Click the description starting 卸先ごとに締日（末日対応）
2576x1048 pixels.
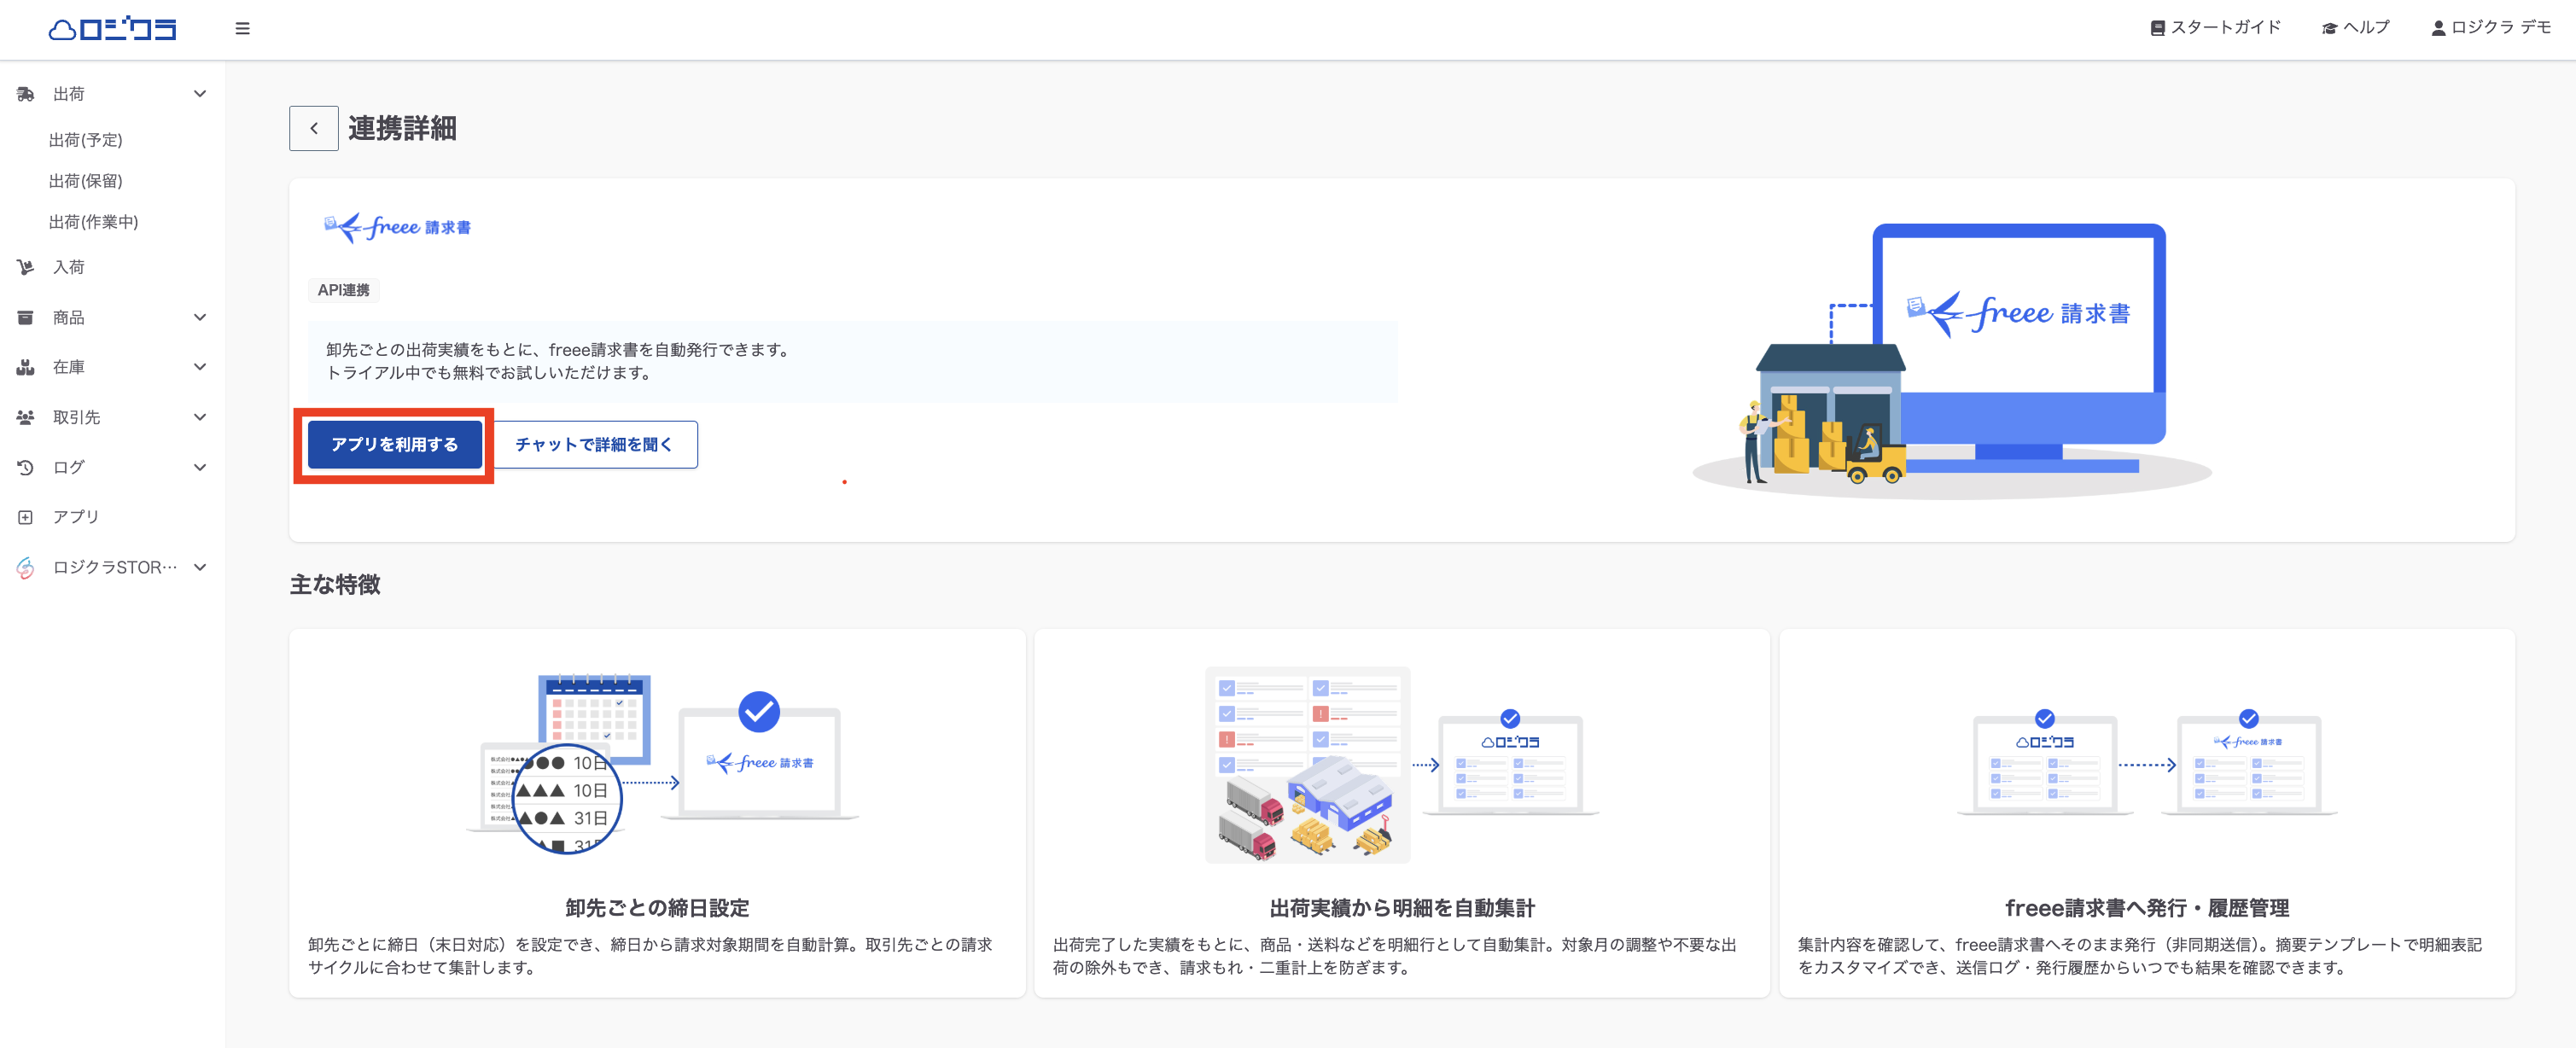(x=650, y=956)
